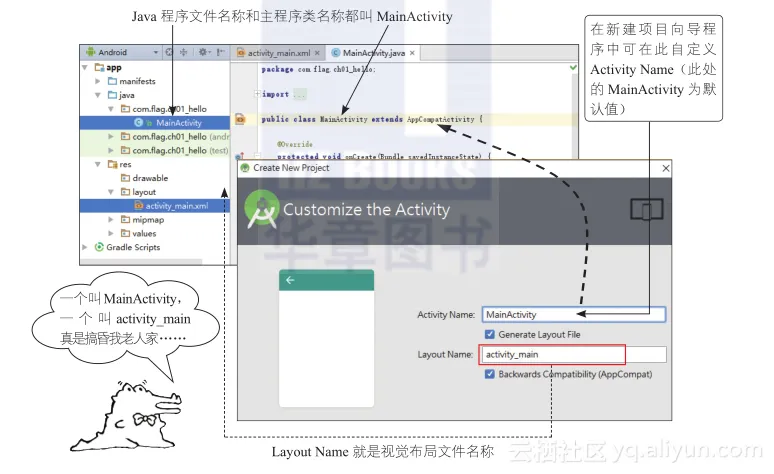This screenshot has height=474, width=774.
Task: Focus the Activity Name input field
Action: pos(574,315)
